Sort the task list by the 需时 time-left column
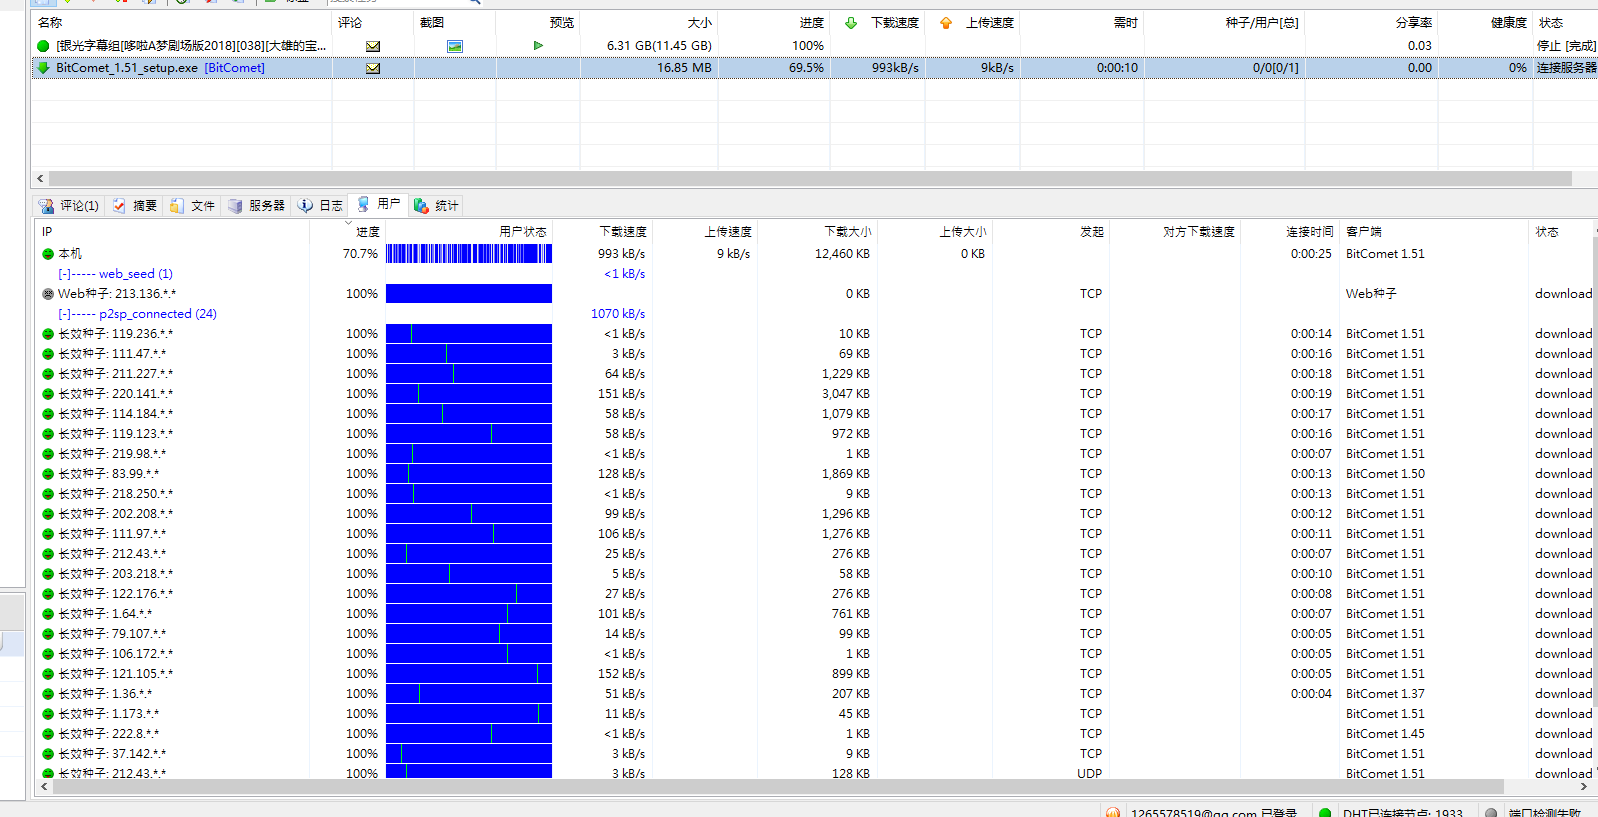The width and height of the screenshot is (1598, 817). 1125,23
